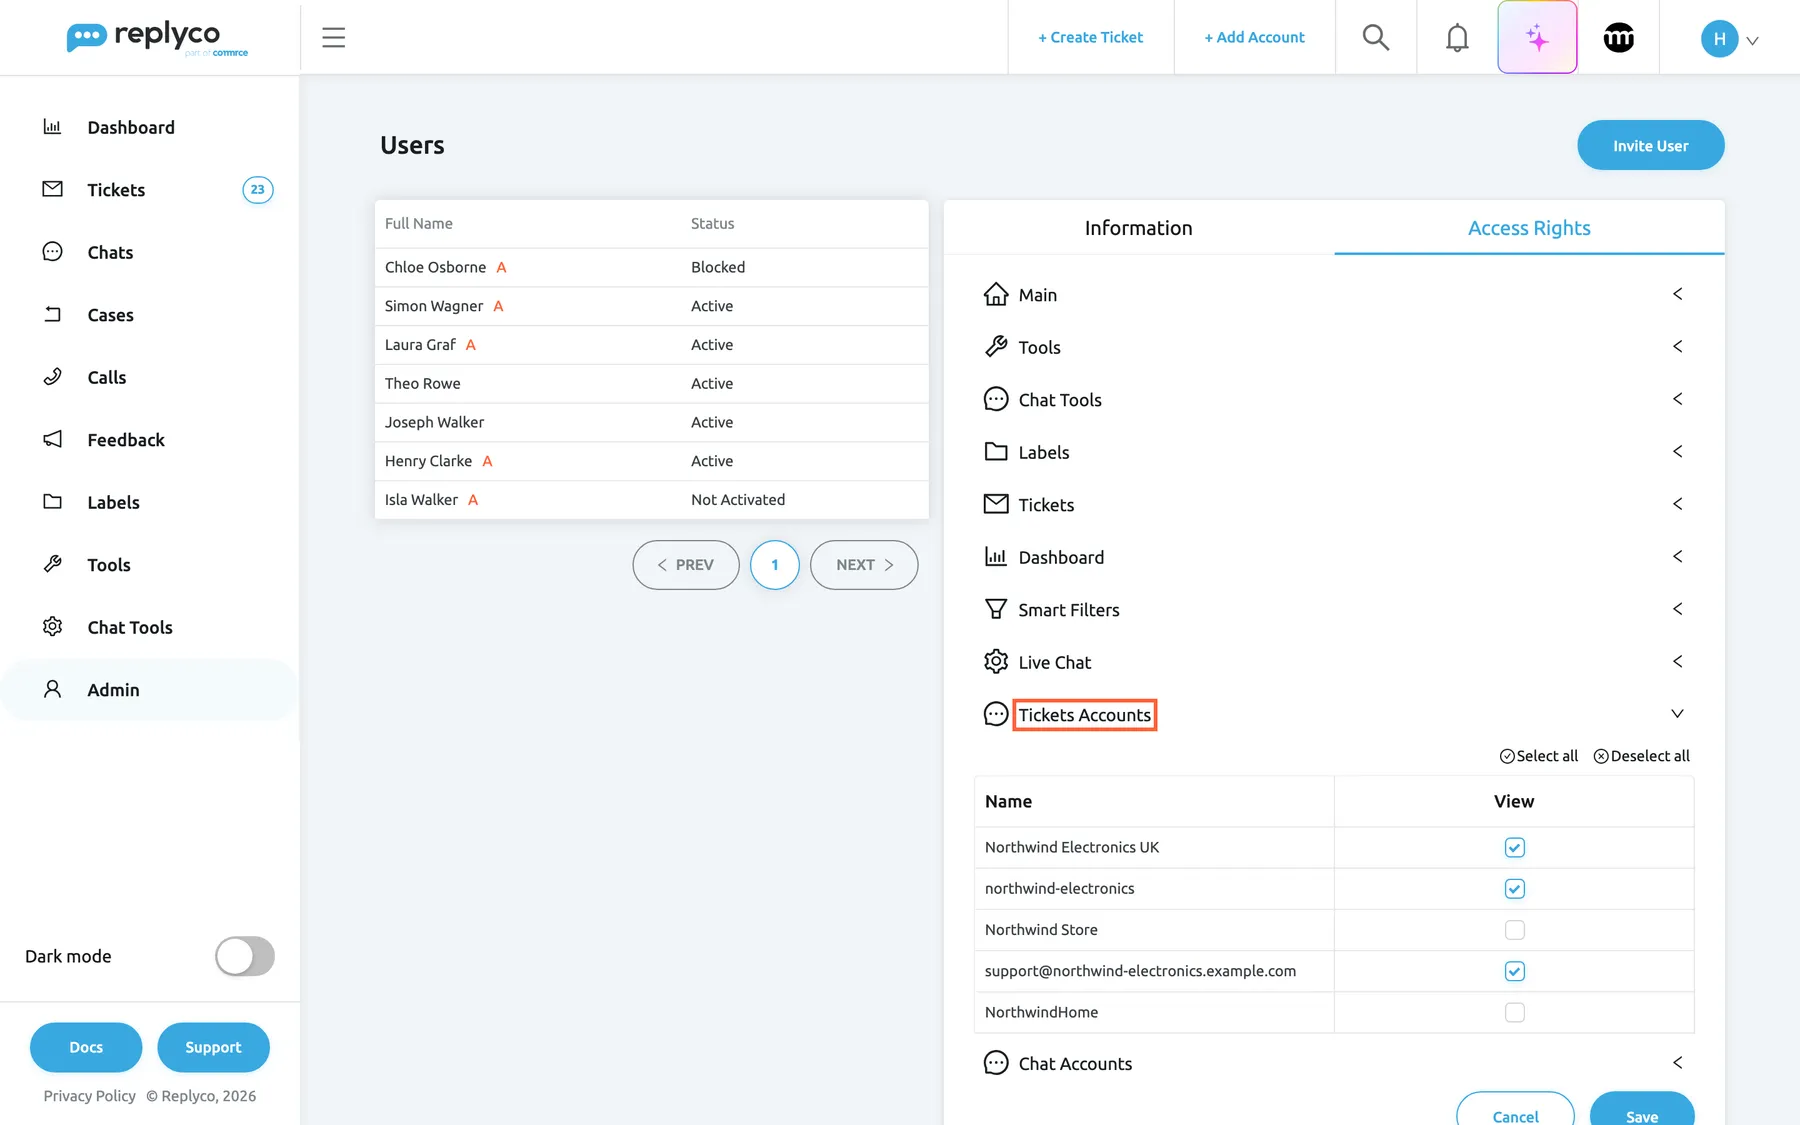Select the Access Rights tab

pos(1529,228)
